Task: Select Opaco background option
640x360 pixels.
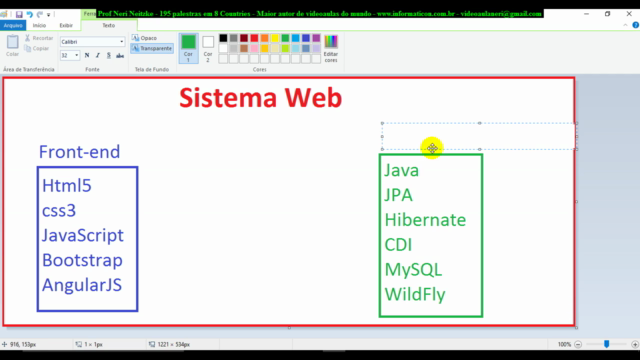Action: 144,38
